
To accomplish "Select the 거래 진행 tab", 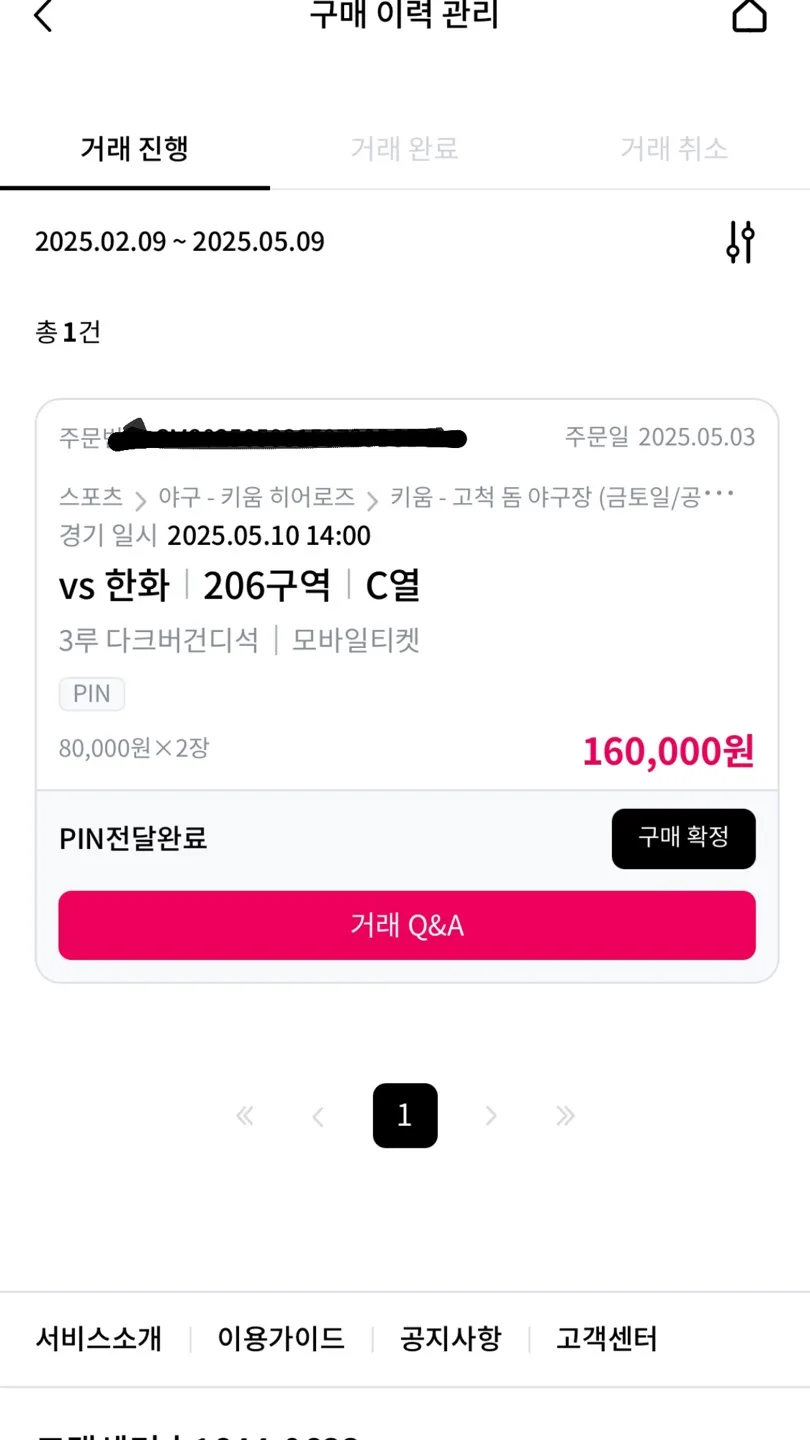I will pos(135,149).
